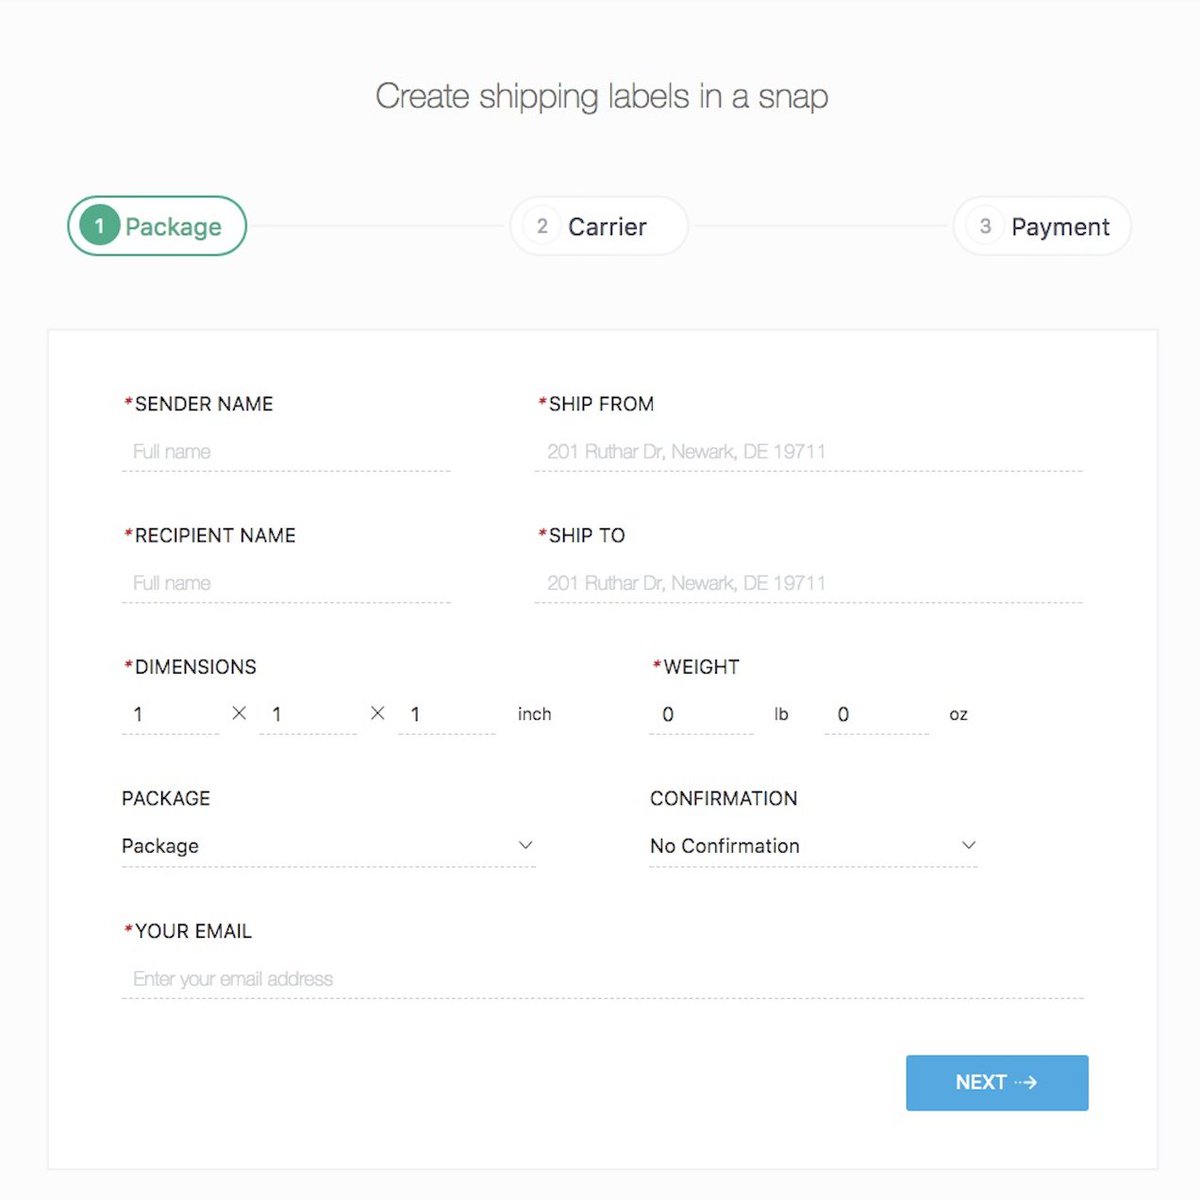Click the "2" Carrier step circle
The height and width of the screenshot is (1200, 1200).
[x=541, y=226]
